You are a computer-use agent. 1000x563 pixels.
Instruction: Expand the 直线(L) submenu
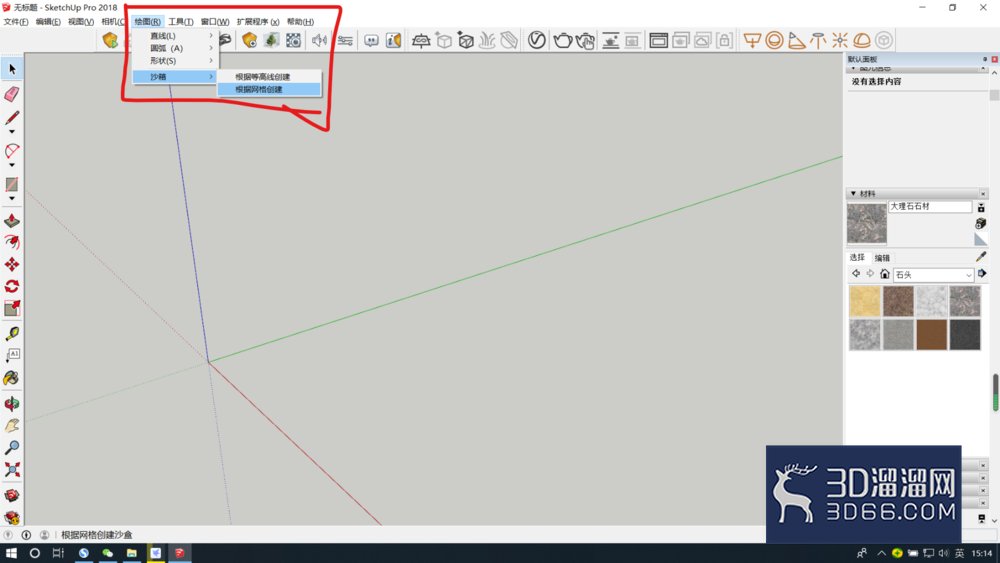tap(175, 36)
